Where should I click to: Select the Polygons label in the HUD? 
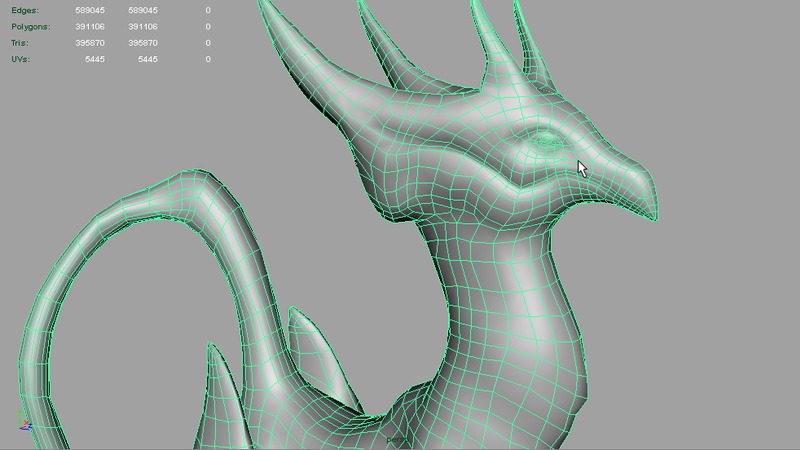click(30, 27)
